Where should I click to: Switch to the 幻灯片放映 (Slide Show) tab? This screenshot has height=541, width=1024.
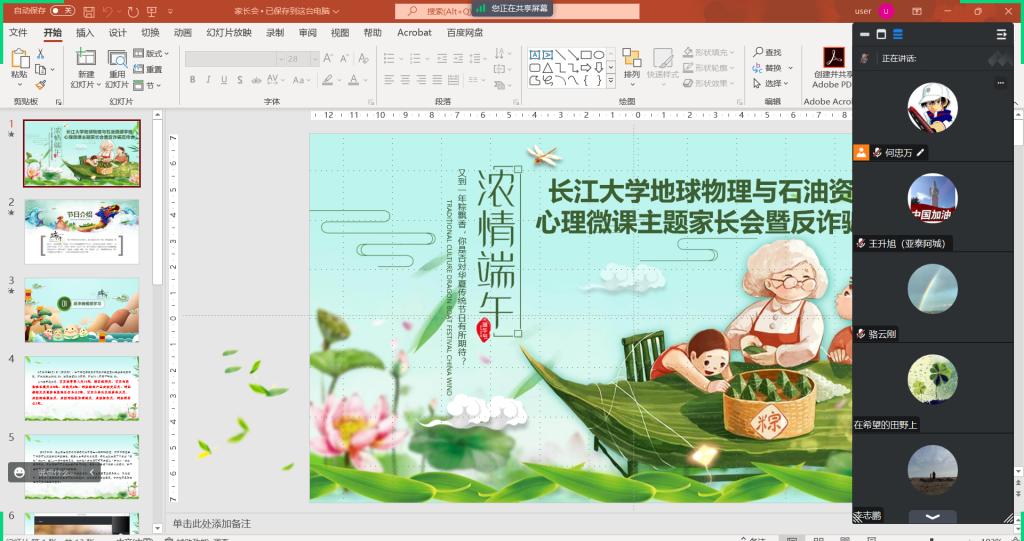[229, 33]
